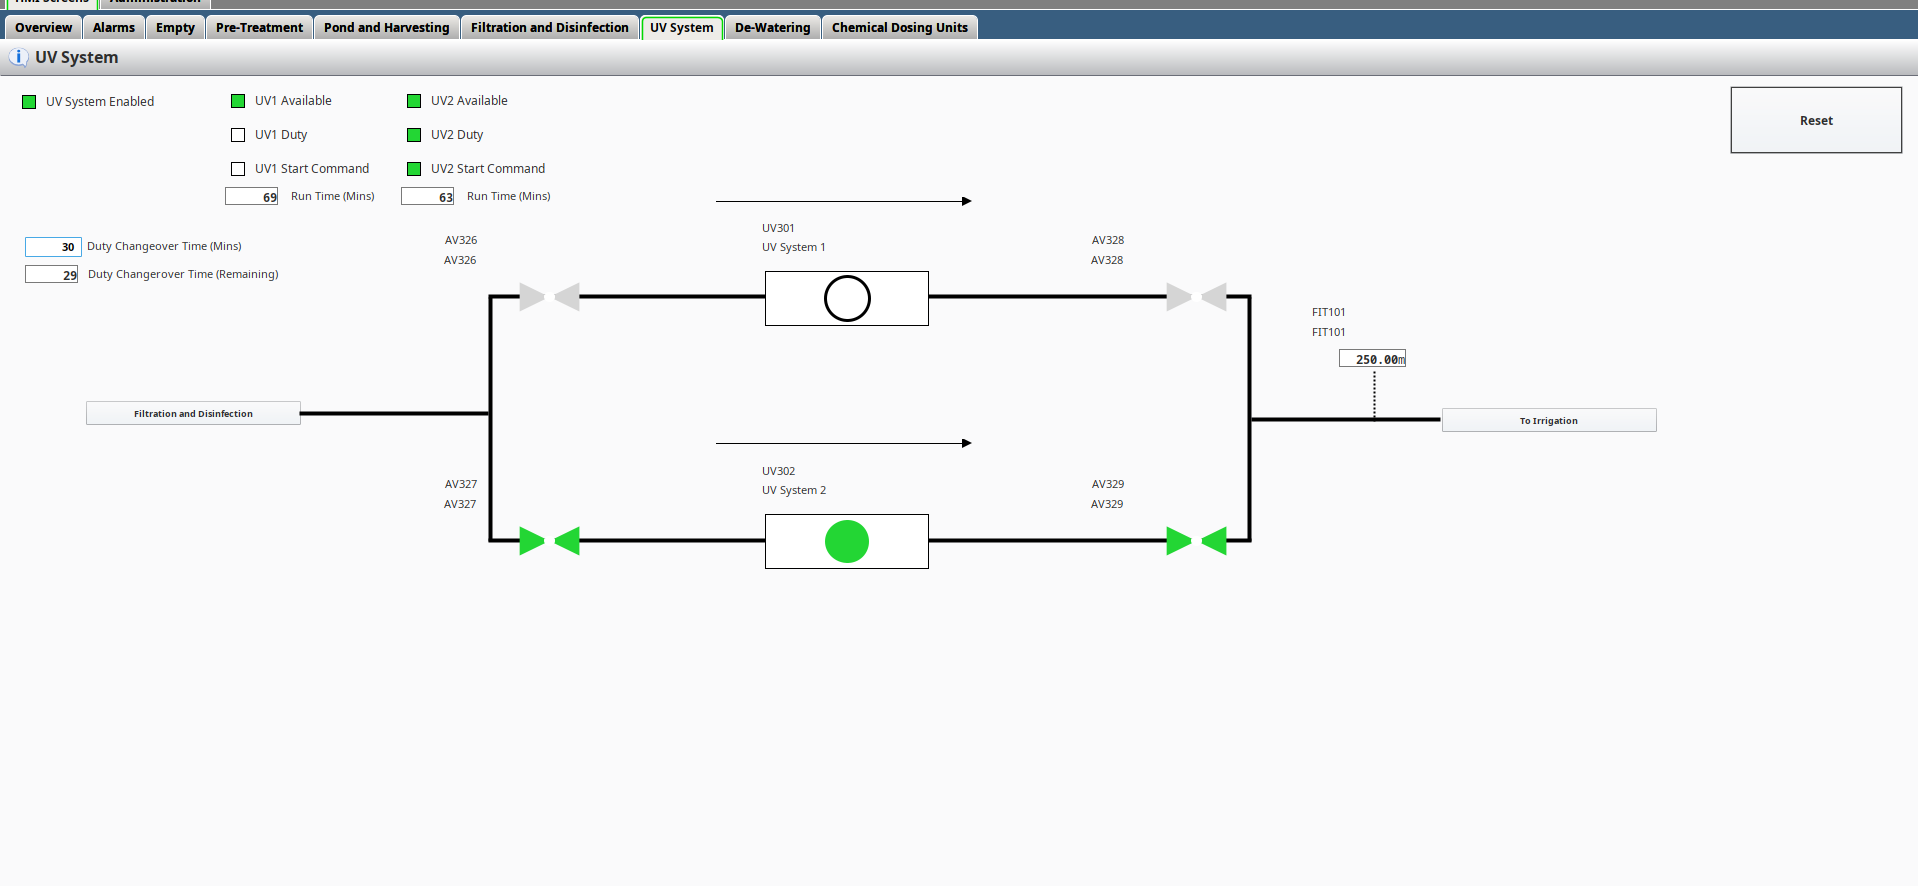The height and width of the screenshot is (886, 1918).
Task: Click the UV301 empty circle lamp indicator
Action: click(847, 298)
